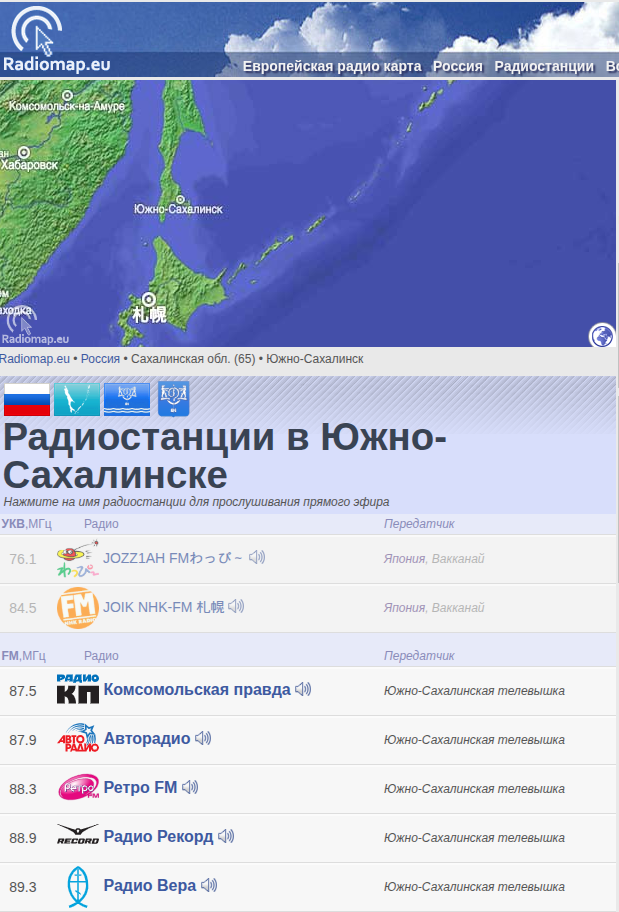Open JOIK NHK-FM 札幌 station link
This screenshot has height=912, width=619.
[163, 607]
